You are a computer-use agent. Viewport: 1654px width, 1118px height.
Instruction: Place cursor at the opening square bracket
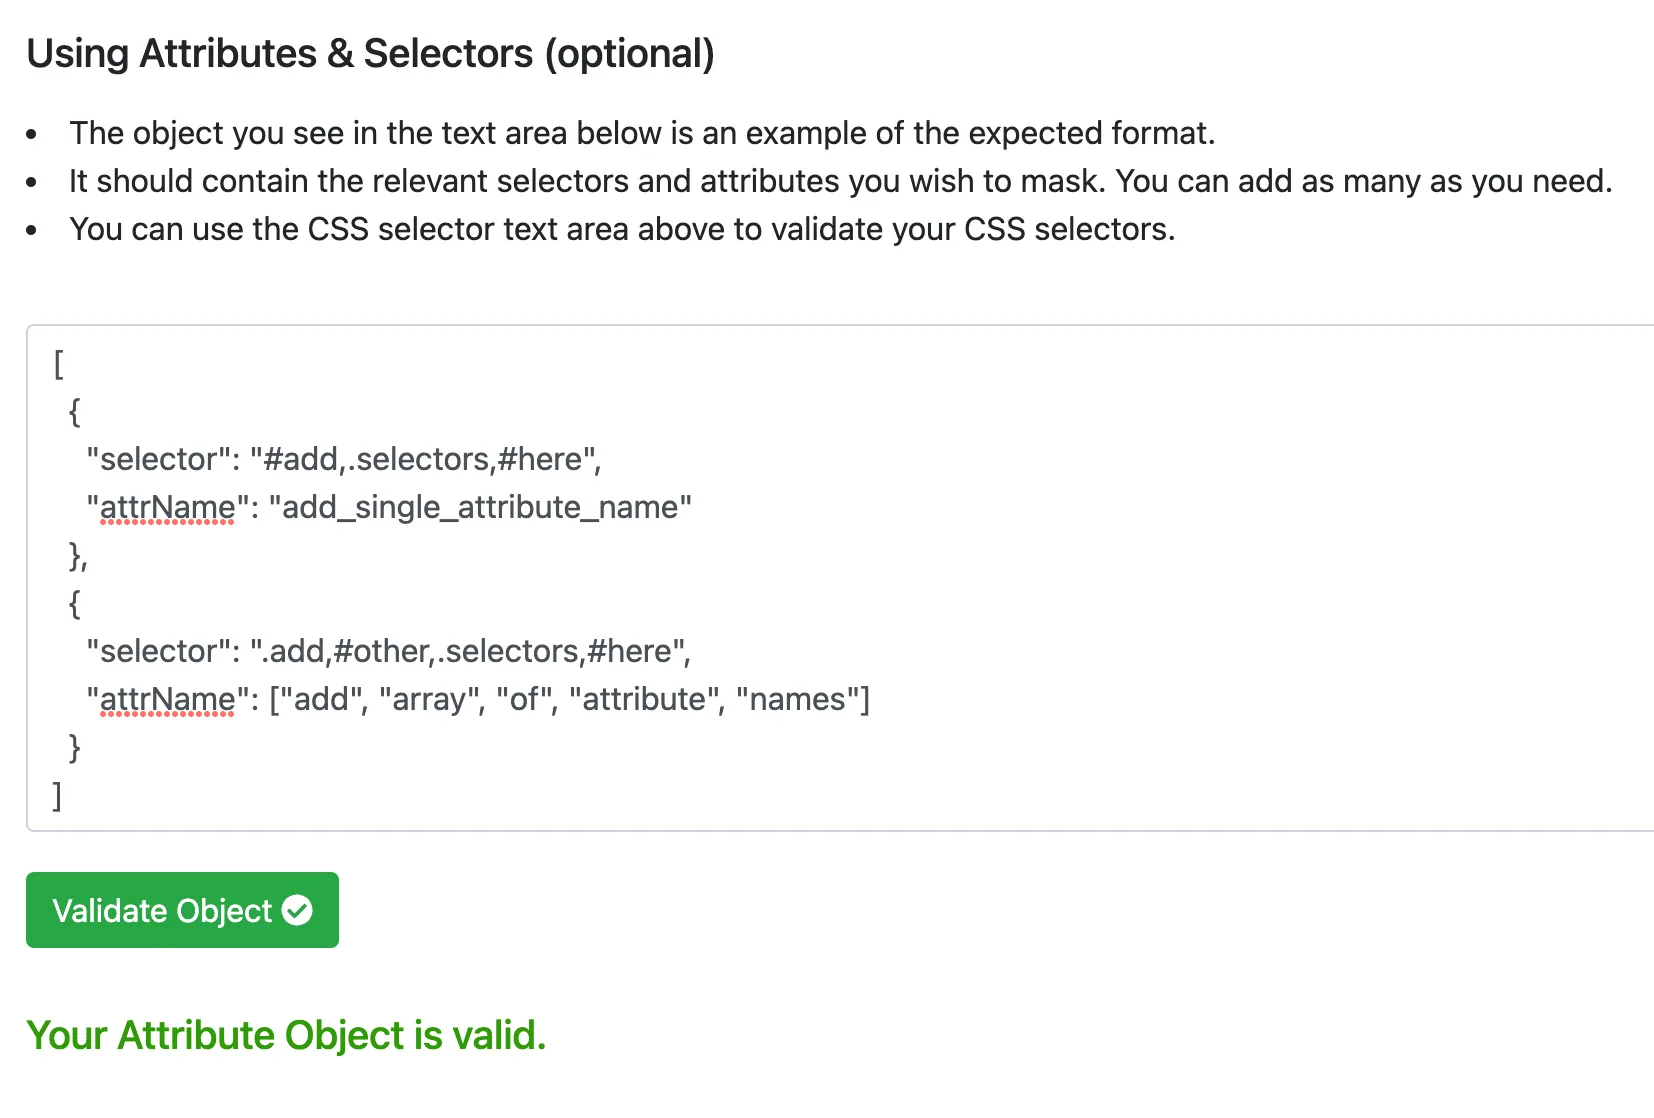[x=58, y=363]
